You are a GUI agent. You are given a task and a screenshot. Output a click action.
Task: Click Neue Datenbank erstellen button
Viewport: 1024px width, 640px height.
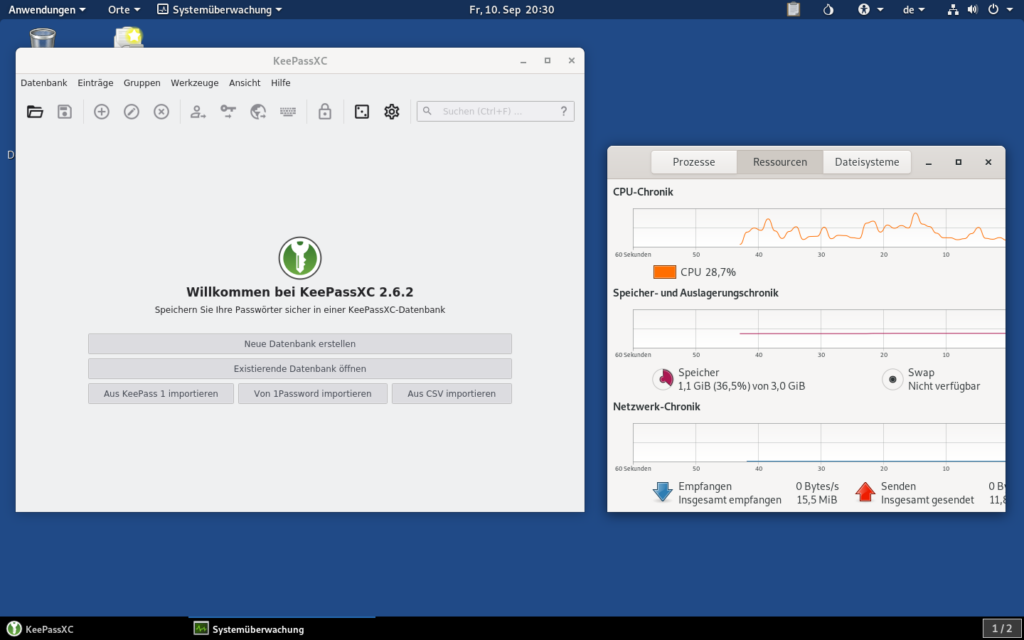(300, 344)
